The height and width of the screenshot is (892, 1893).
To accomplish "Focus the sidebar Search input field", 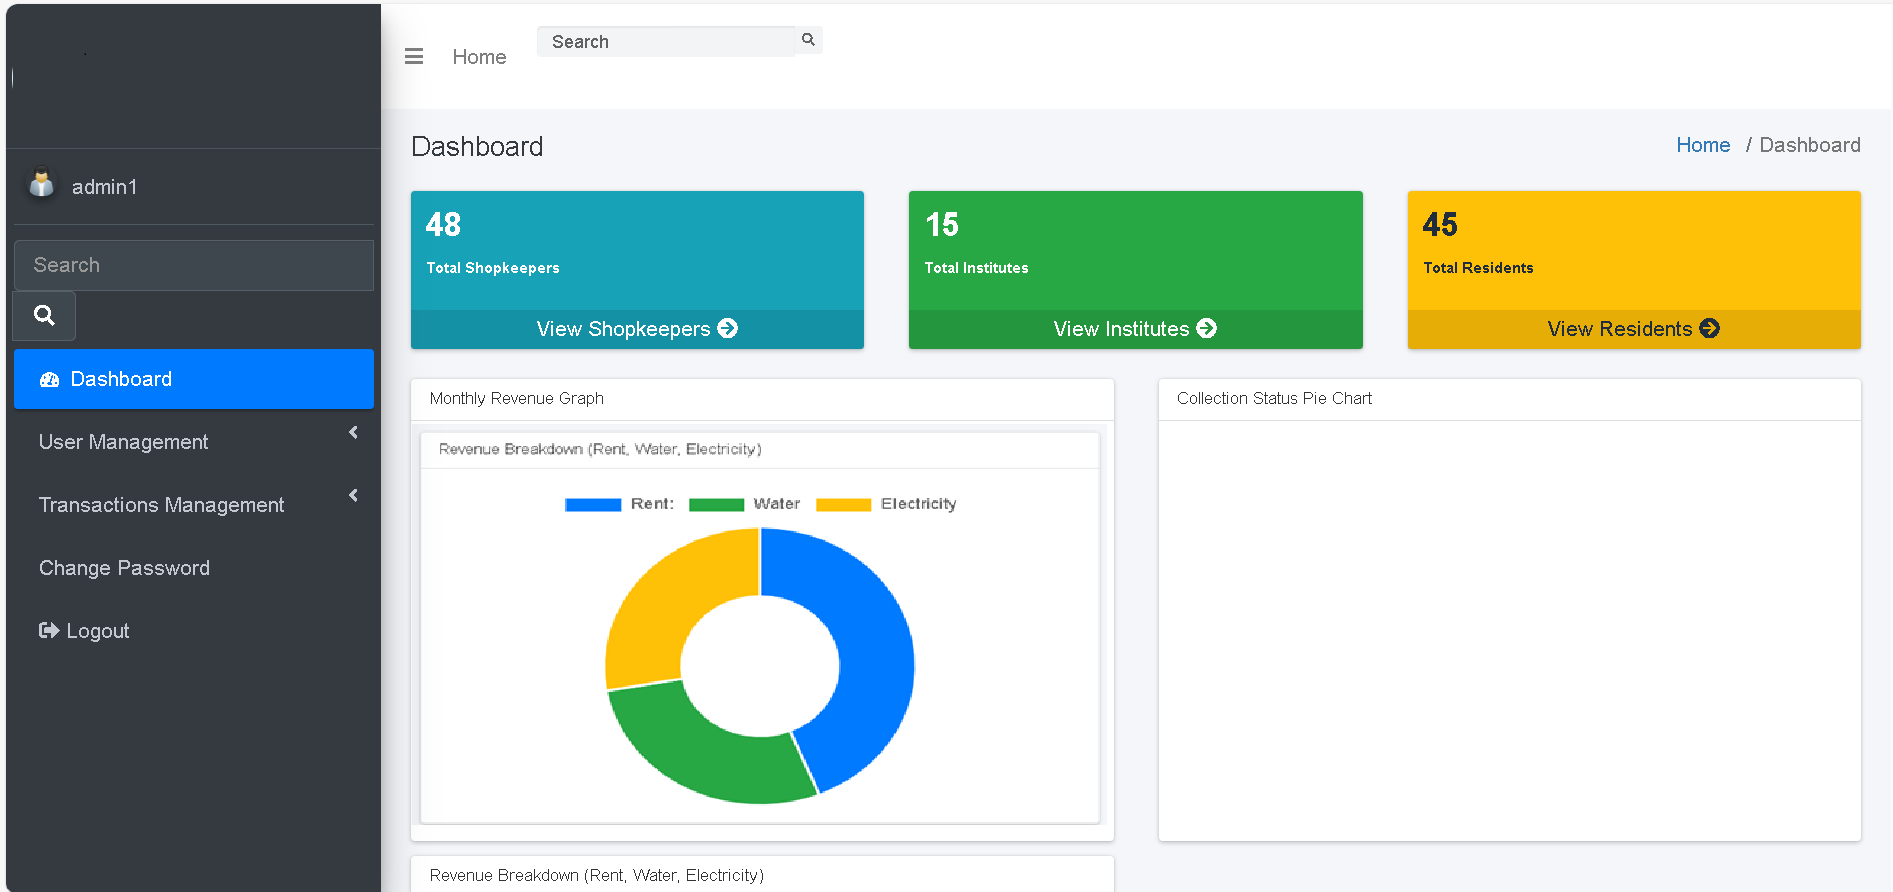I will coord(193,265).
